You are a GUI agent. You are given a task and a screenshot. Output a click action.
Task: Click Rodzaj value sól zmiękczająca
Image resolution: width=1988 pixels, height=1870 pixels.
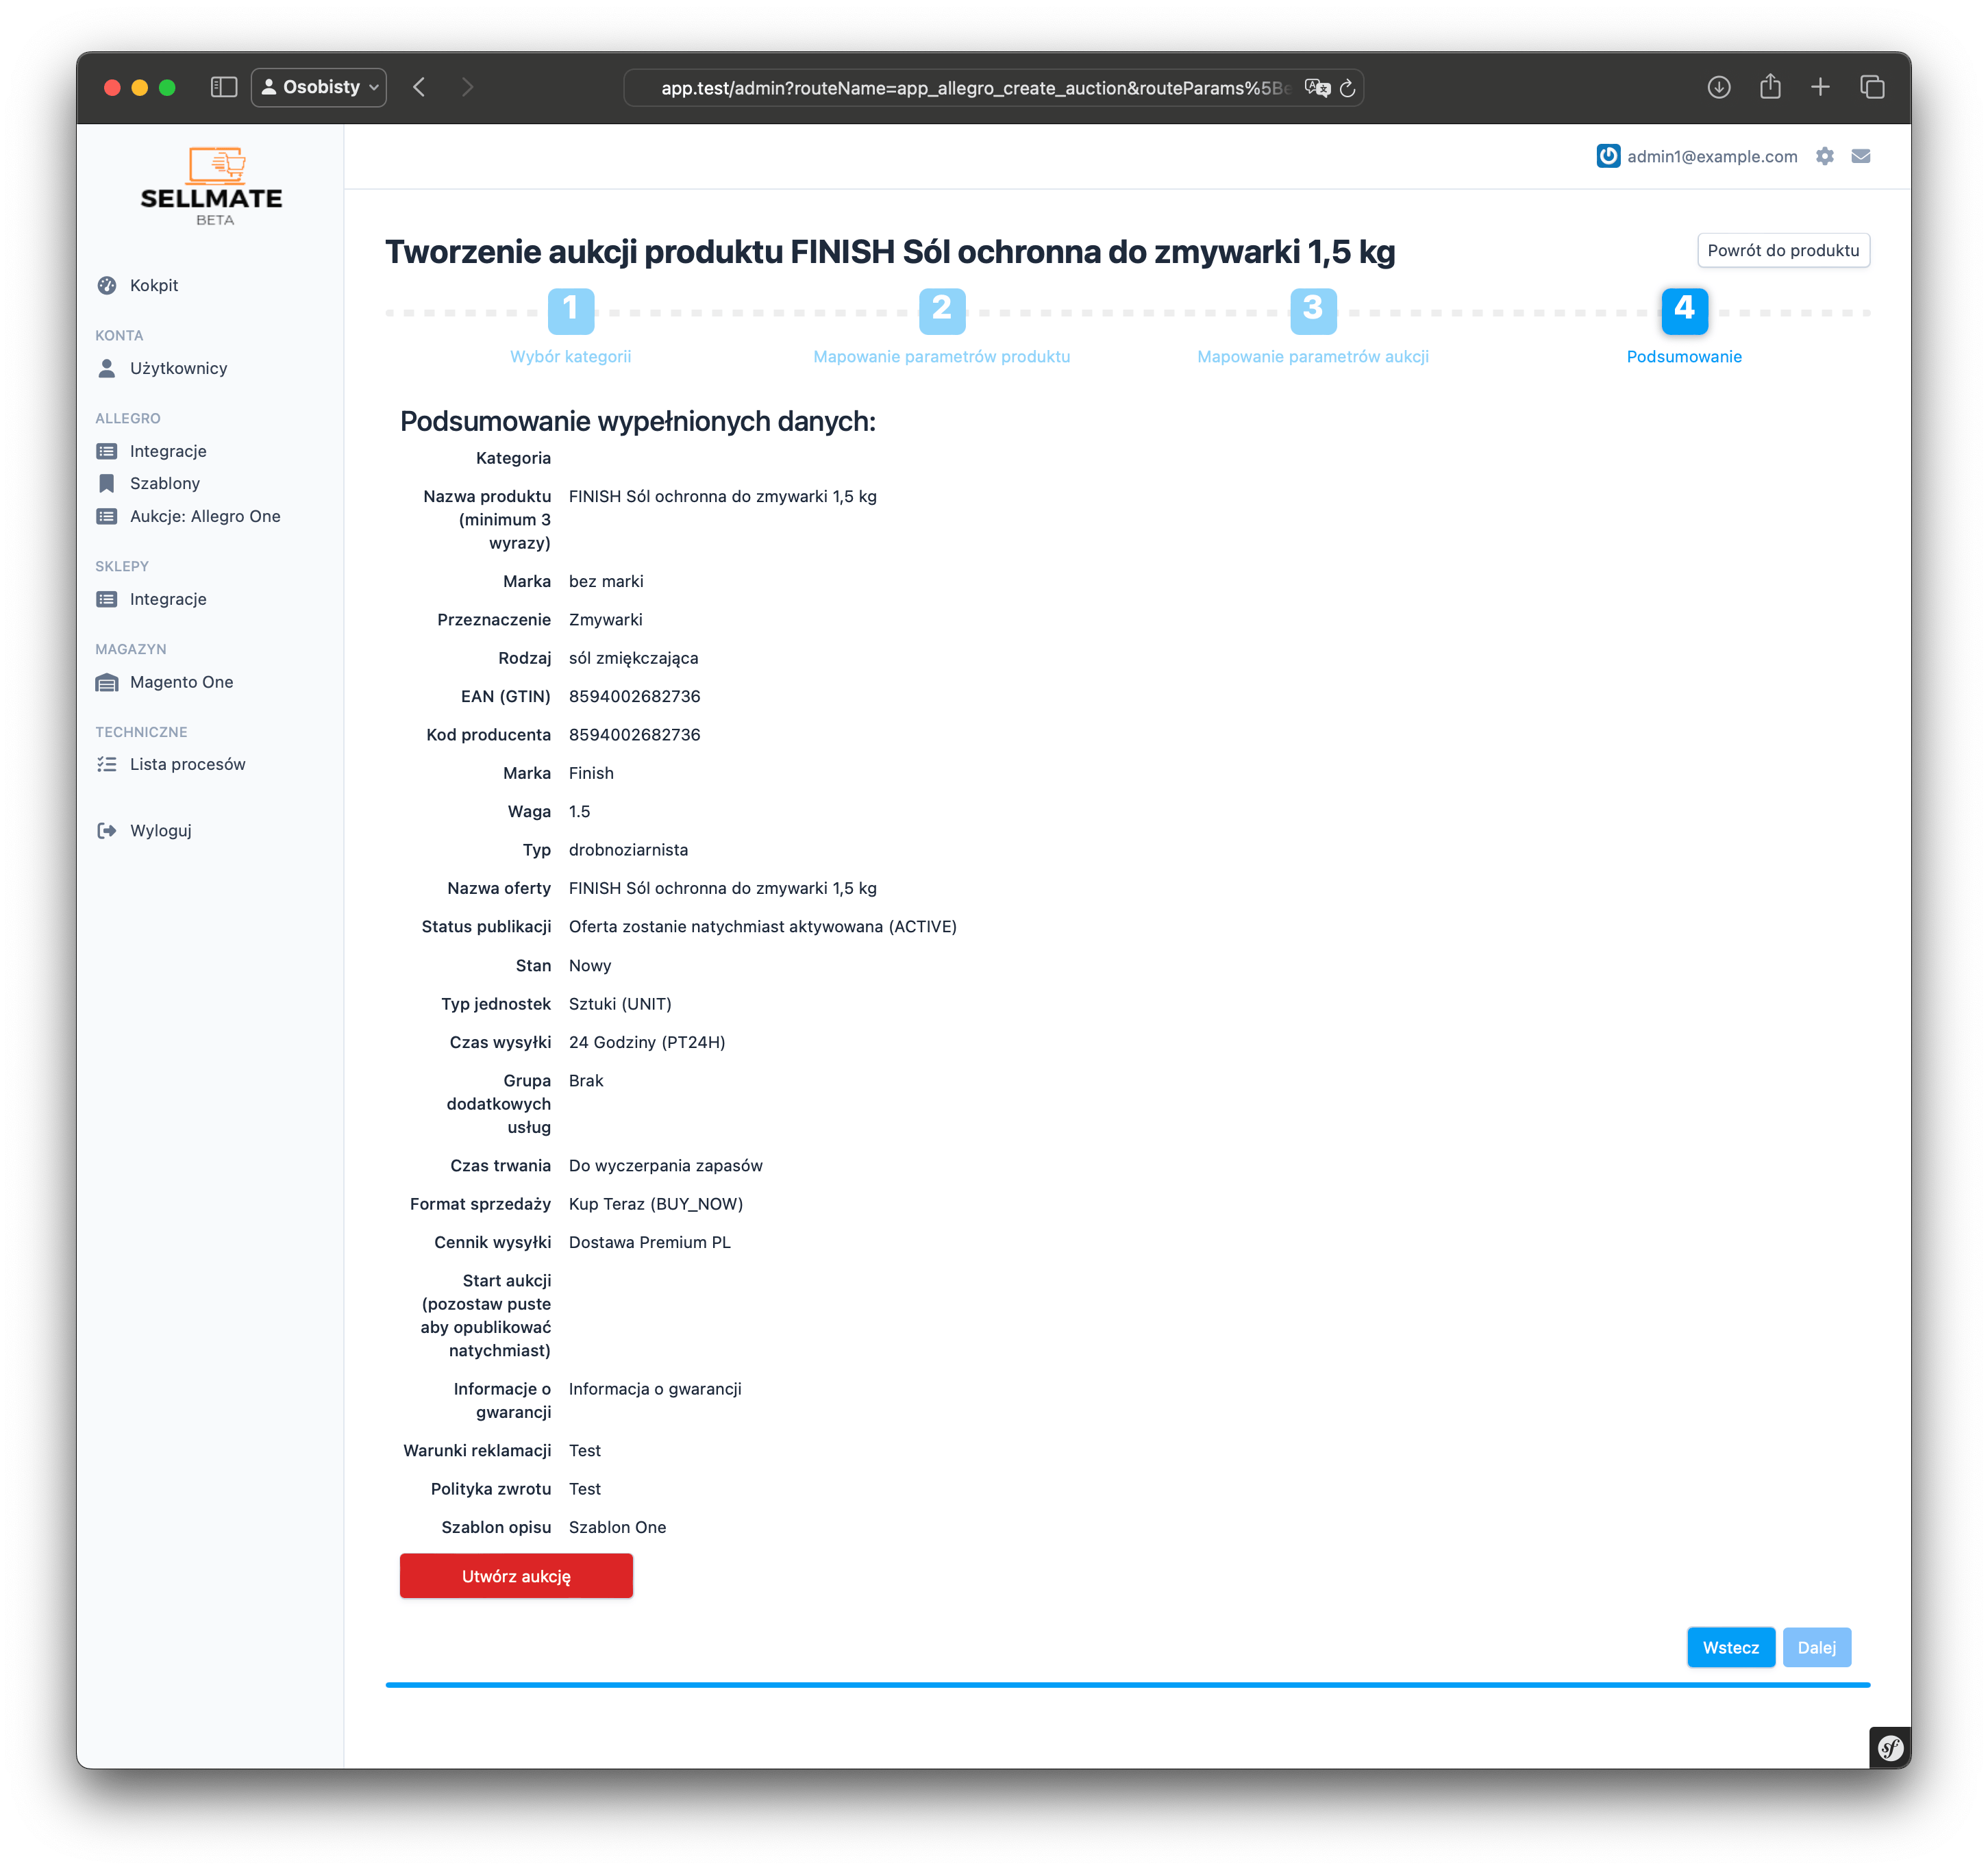pos(634,658)
